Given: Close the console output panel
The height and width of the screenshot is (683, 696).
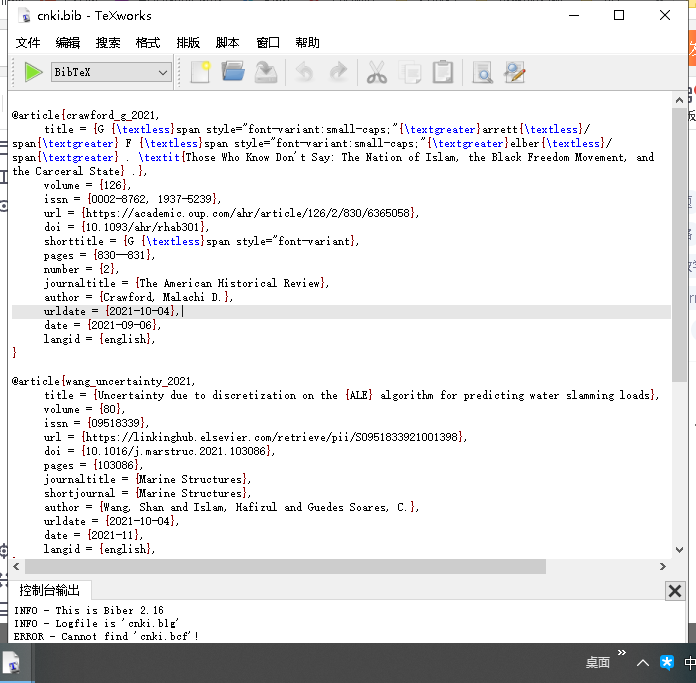Looking at the screenshot, I should tap(675, 591).
